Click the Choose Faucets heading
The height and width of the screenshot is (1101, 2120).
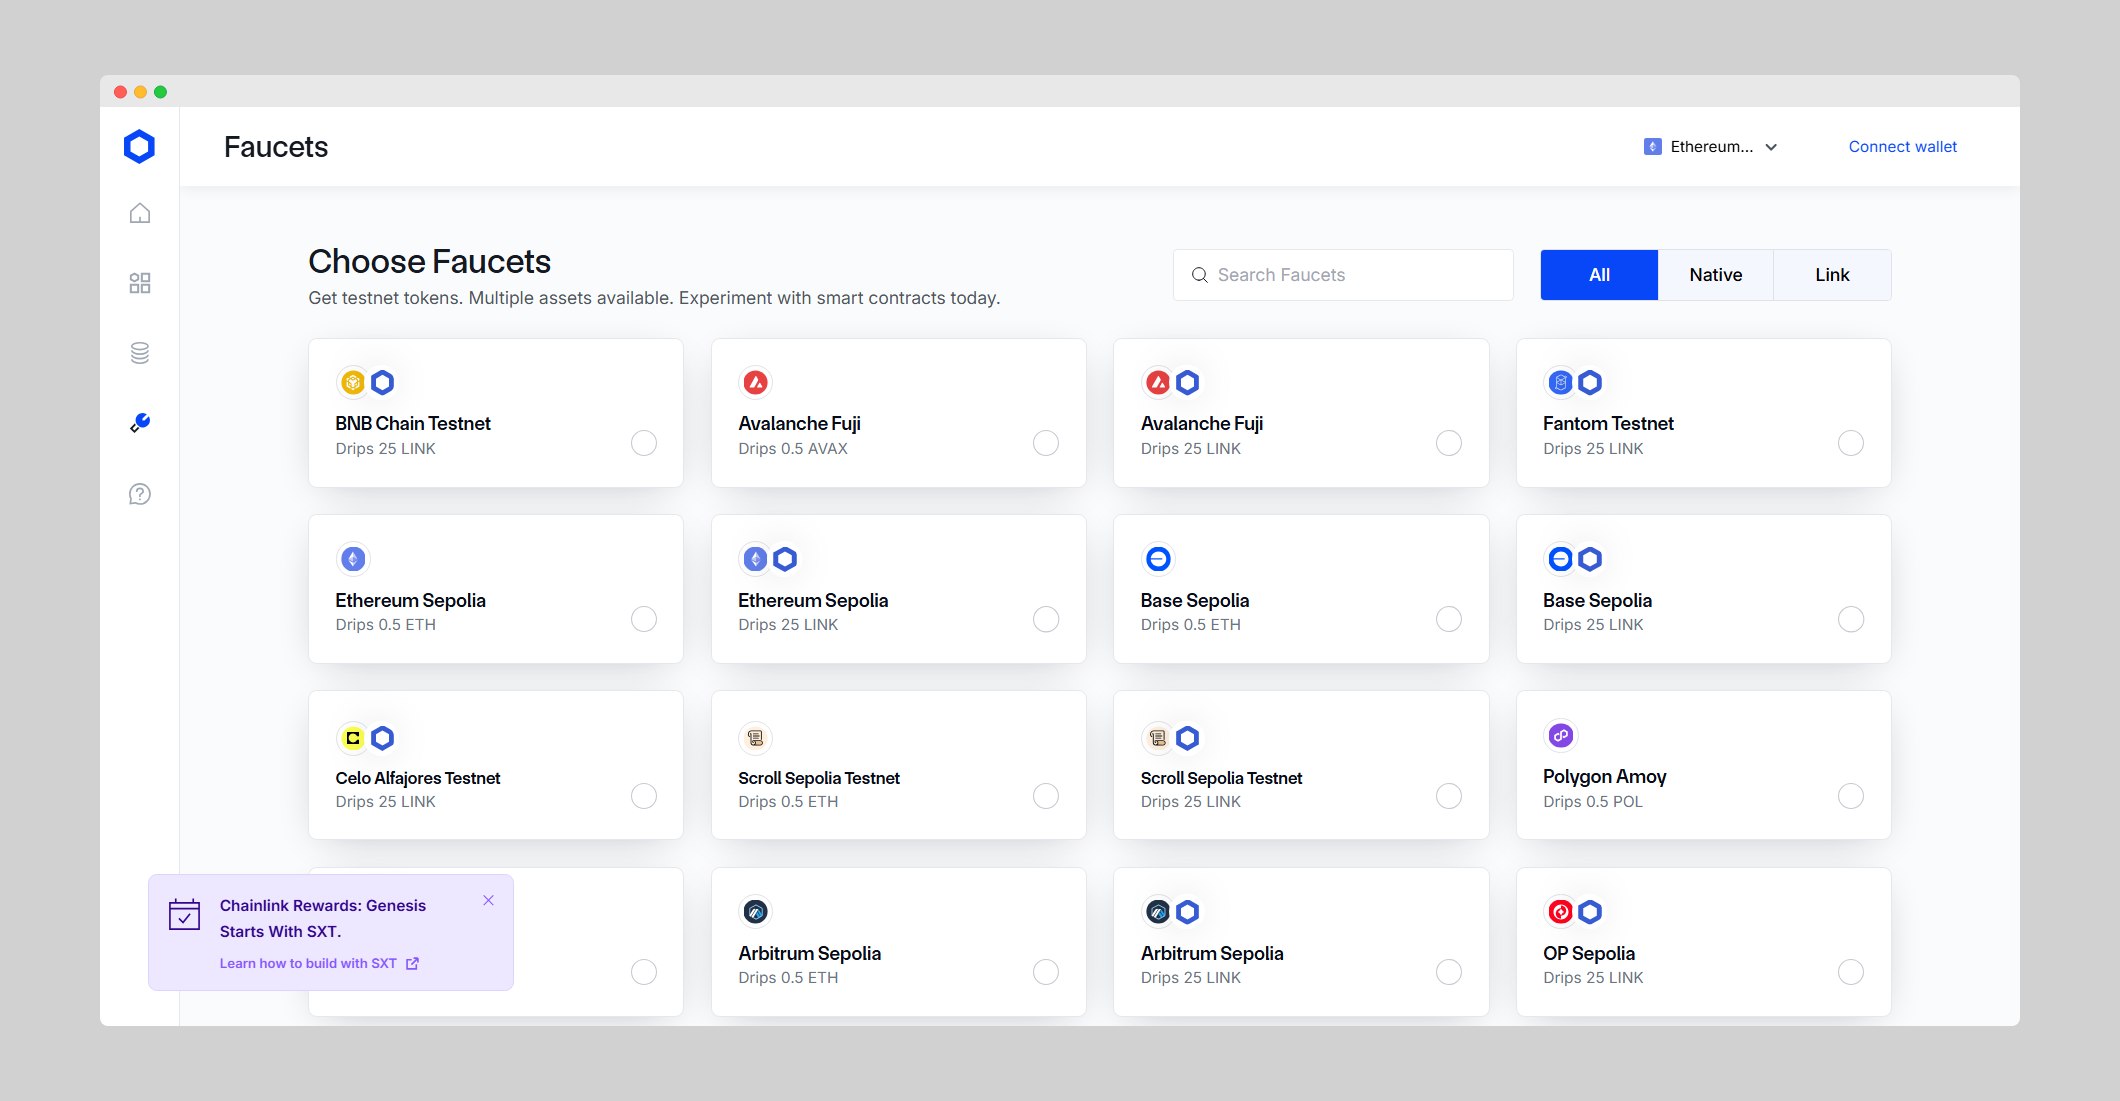(x=429, y=261)
